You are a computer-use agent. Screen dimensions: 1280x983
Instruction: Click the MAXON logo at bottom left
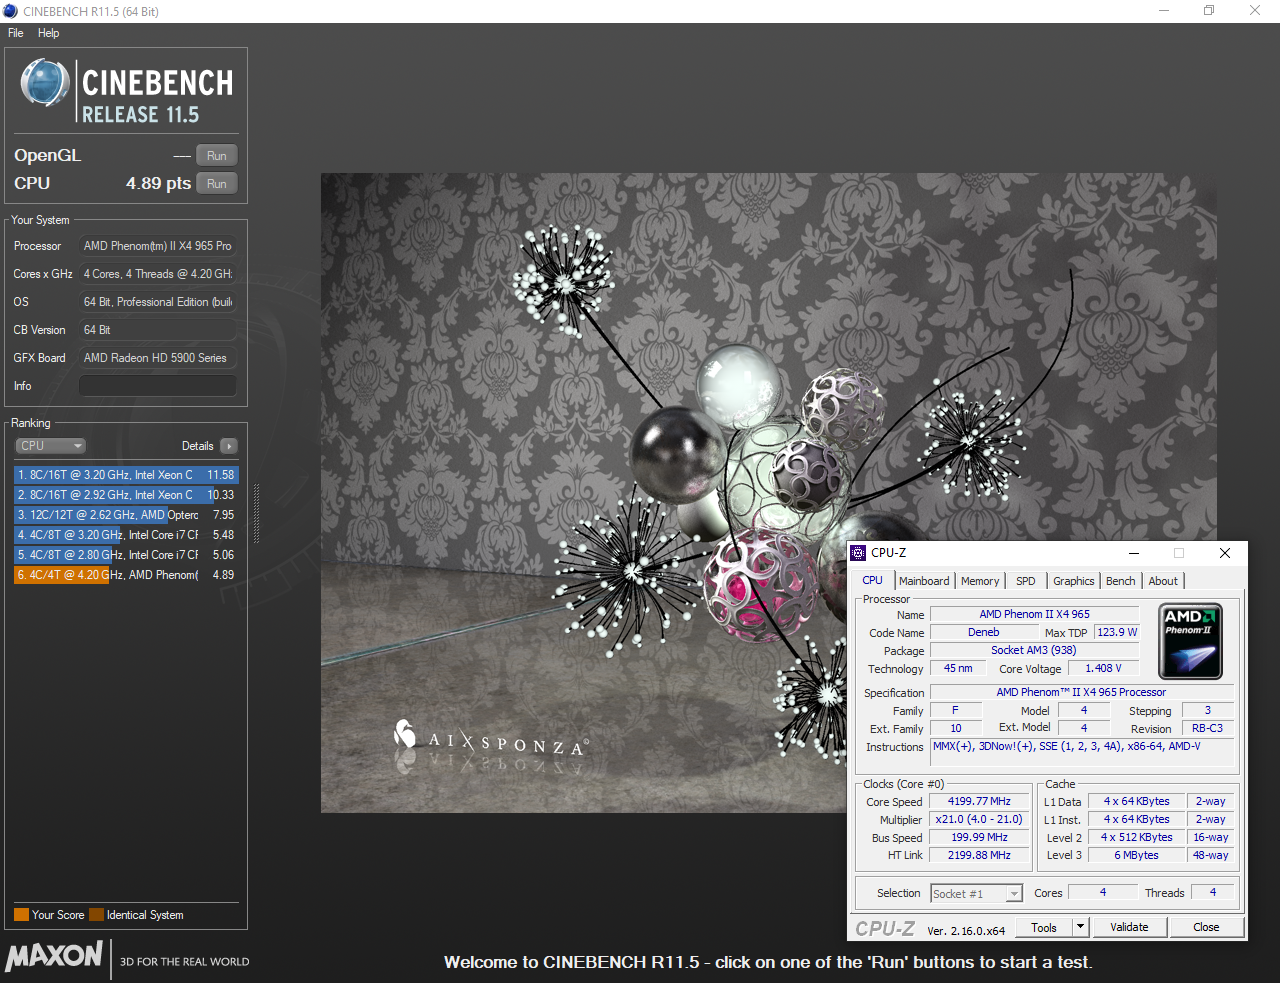[x=54, y=956]
